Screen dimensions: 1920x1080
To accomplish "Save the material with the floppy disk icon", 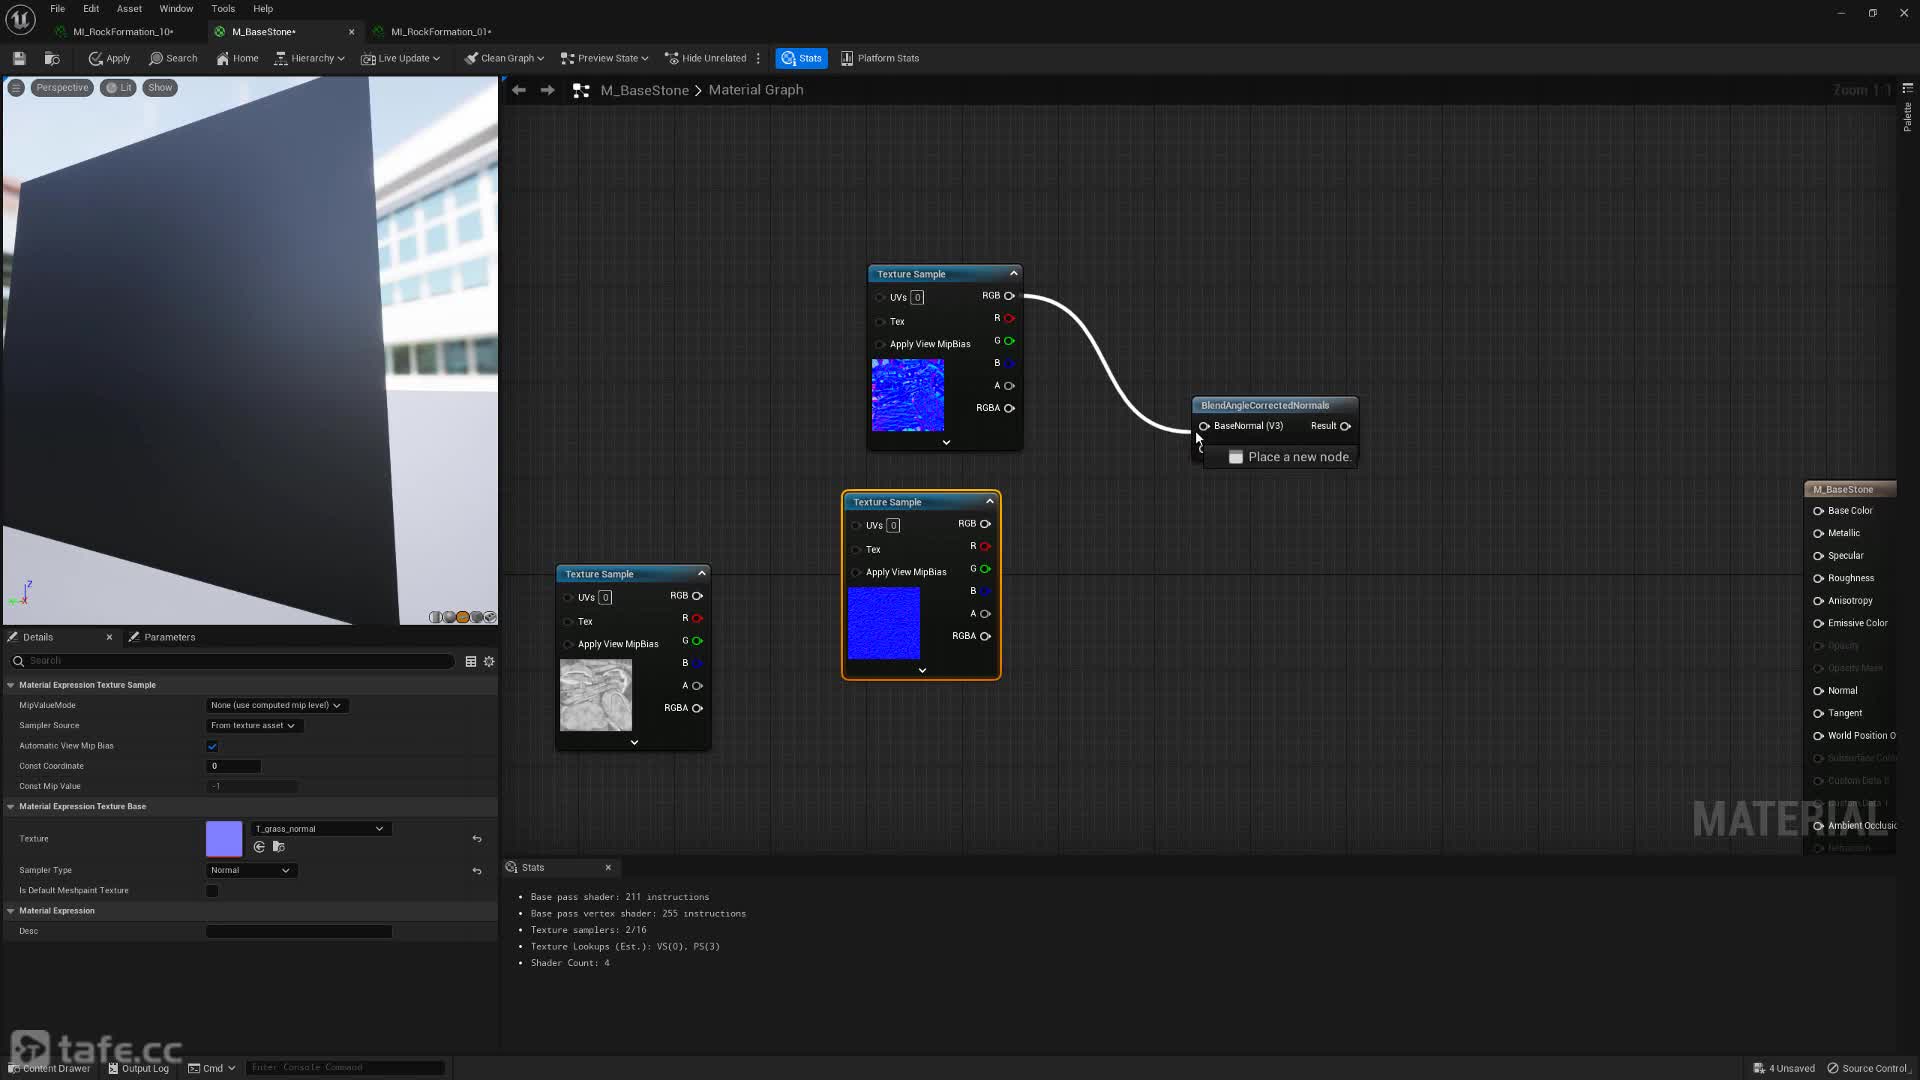I will click(x=19, y=58).
